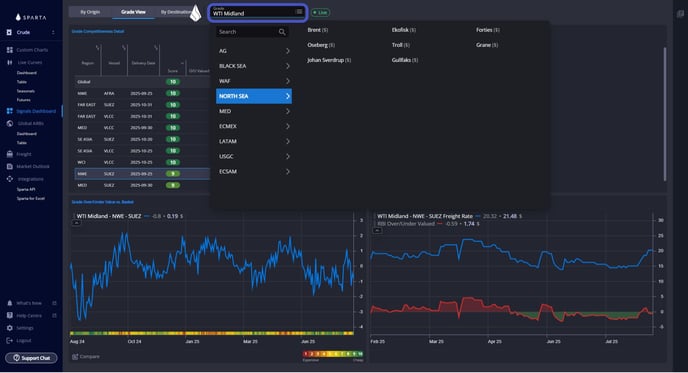Select Oseberg grade

click(321, 45)
